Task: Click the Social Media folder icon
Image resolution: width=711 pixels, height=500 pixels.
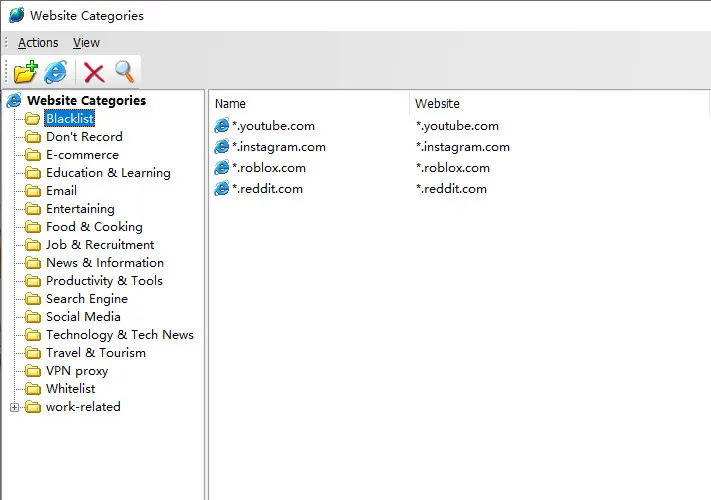Action: pos(33,317)
